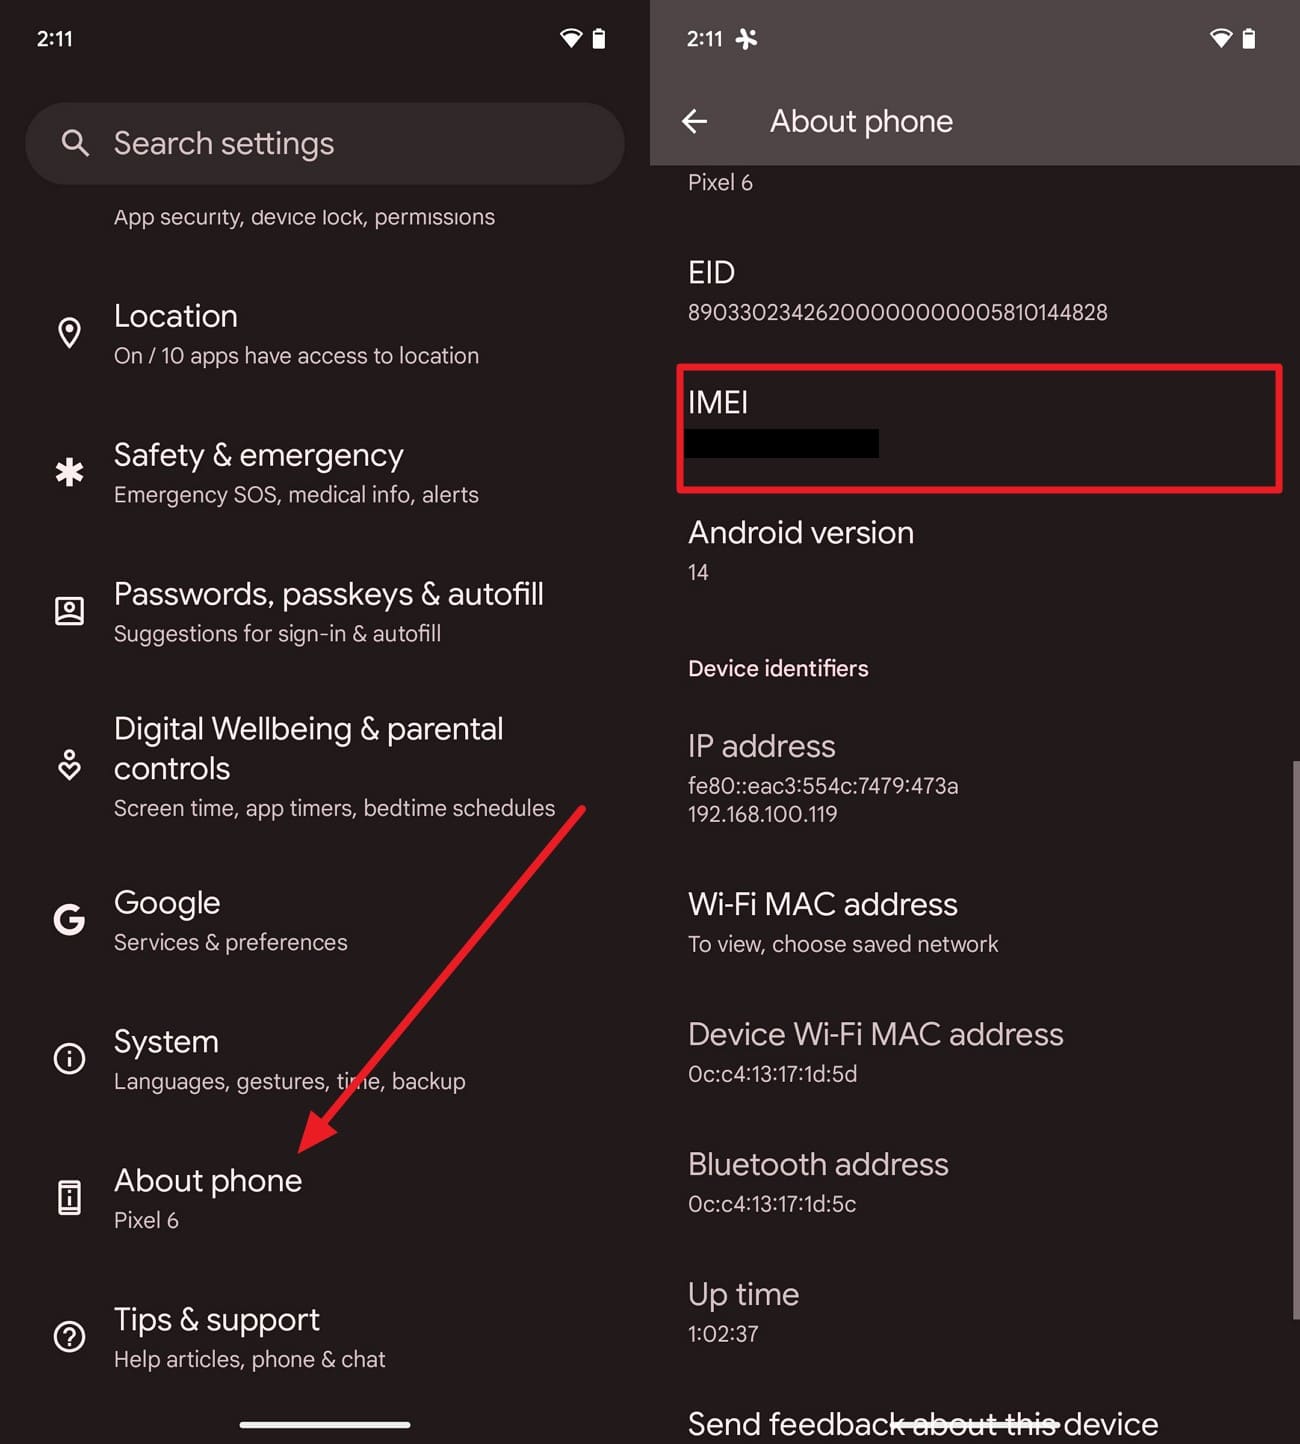Click the "Device identifiers" heading
The image size is (1300, 1444).
click(x=778, y=668)
